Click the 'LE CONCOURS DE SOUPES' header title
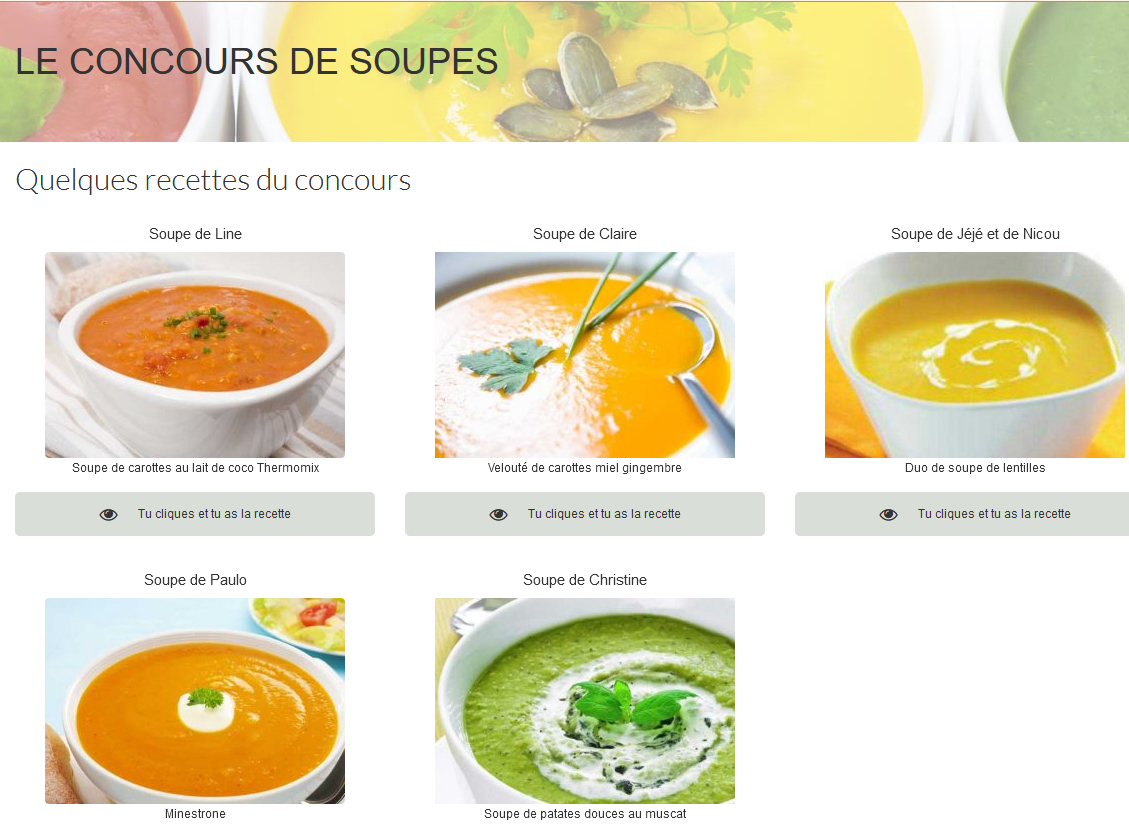Image resolution: width=1129 pixels, height=833 pixels. (x=257, y=61)
